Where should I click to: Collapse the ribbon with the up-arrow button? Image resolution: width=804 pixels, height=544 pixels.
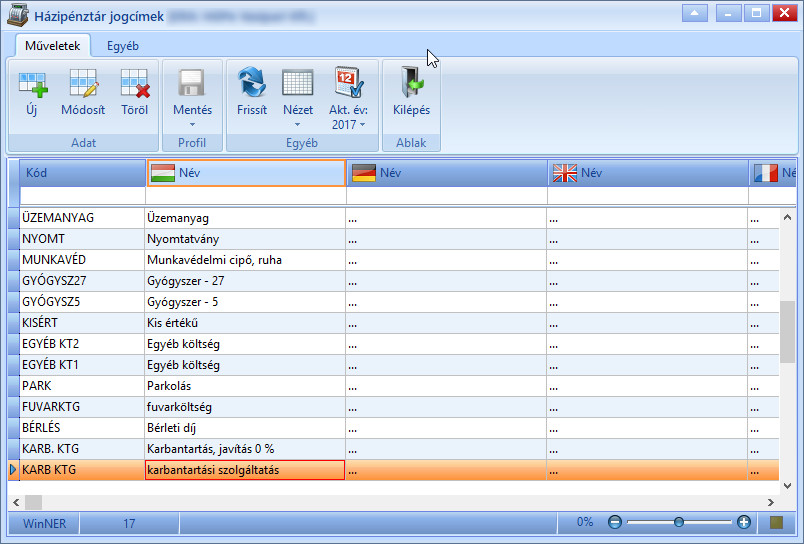click(694, 13)
